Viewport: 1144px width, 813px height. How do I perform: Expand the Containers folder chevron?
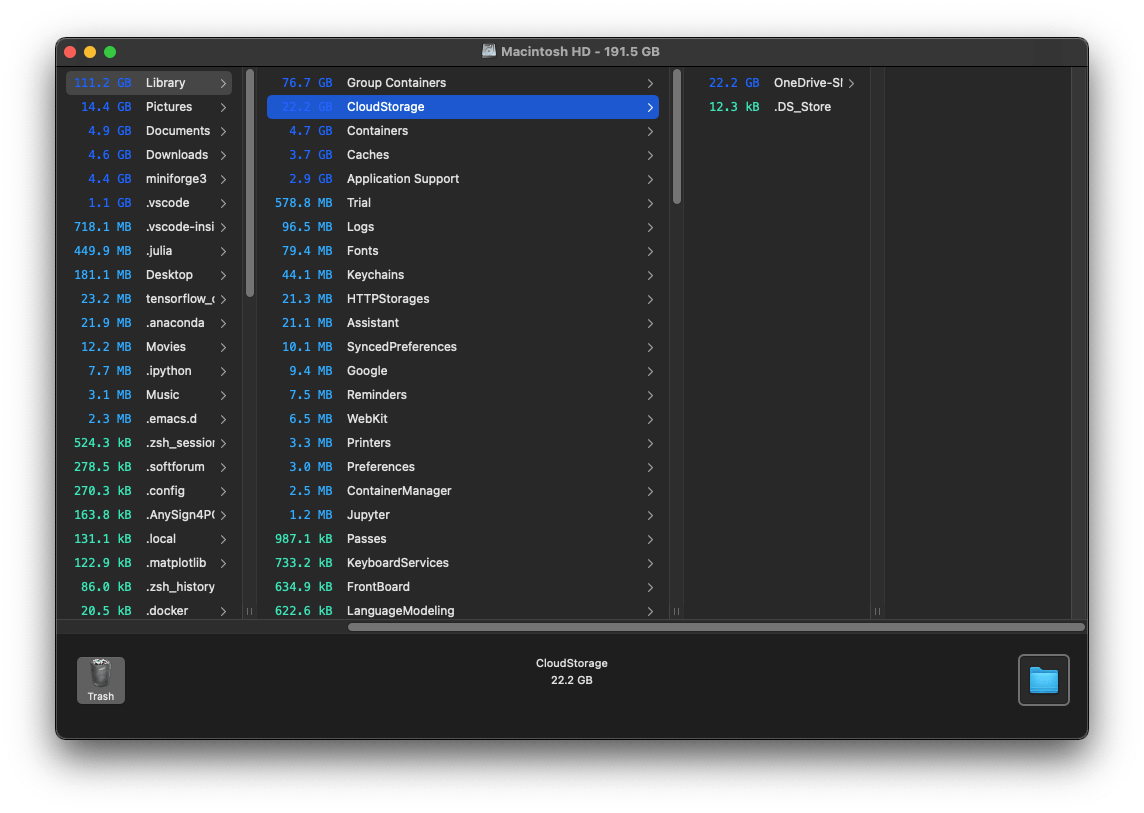point(650,131)
